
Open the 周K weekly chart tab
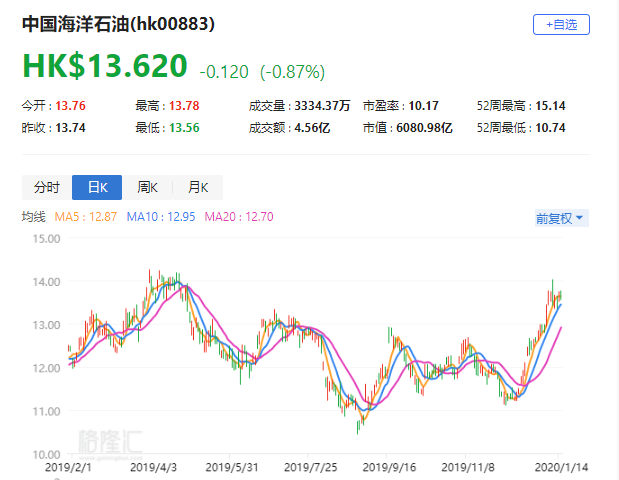(147, 187)
